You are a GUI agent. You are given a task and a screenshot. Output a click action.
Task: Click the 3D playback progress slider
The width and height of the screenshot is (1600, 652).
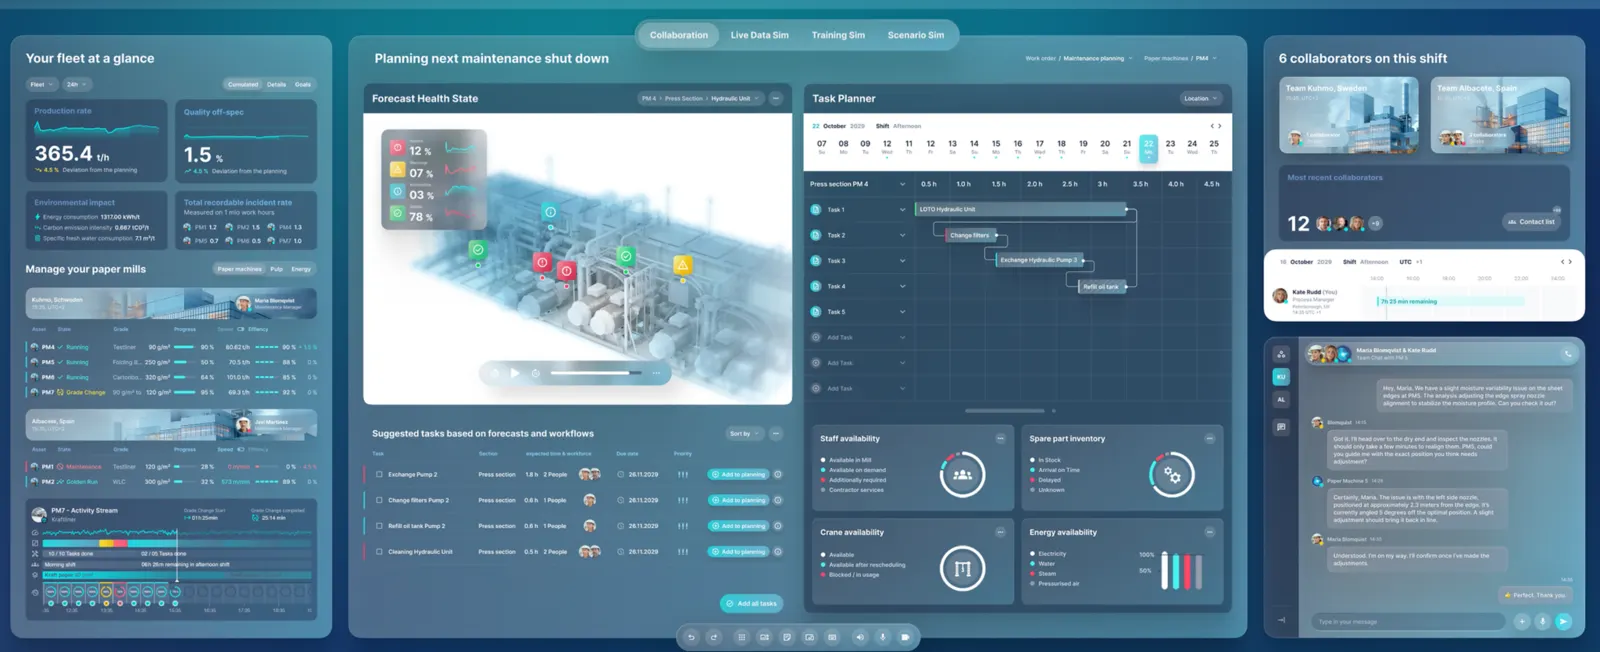click(x=596, y=373)
